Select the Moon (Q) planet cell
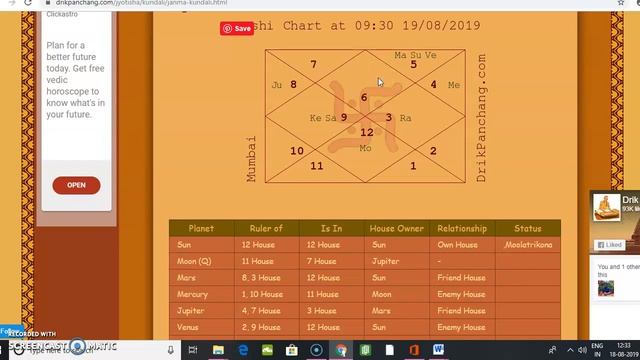 coord(202,261)
